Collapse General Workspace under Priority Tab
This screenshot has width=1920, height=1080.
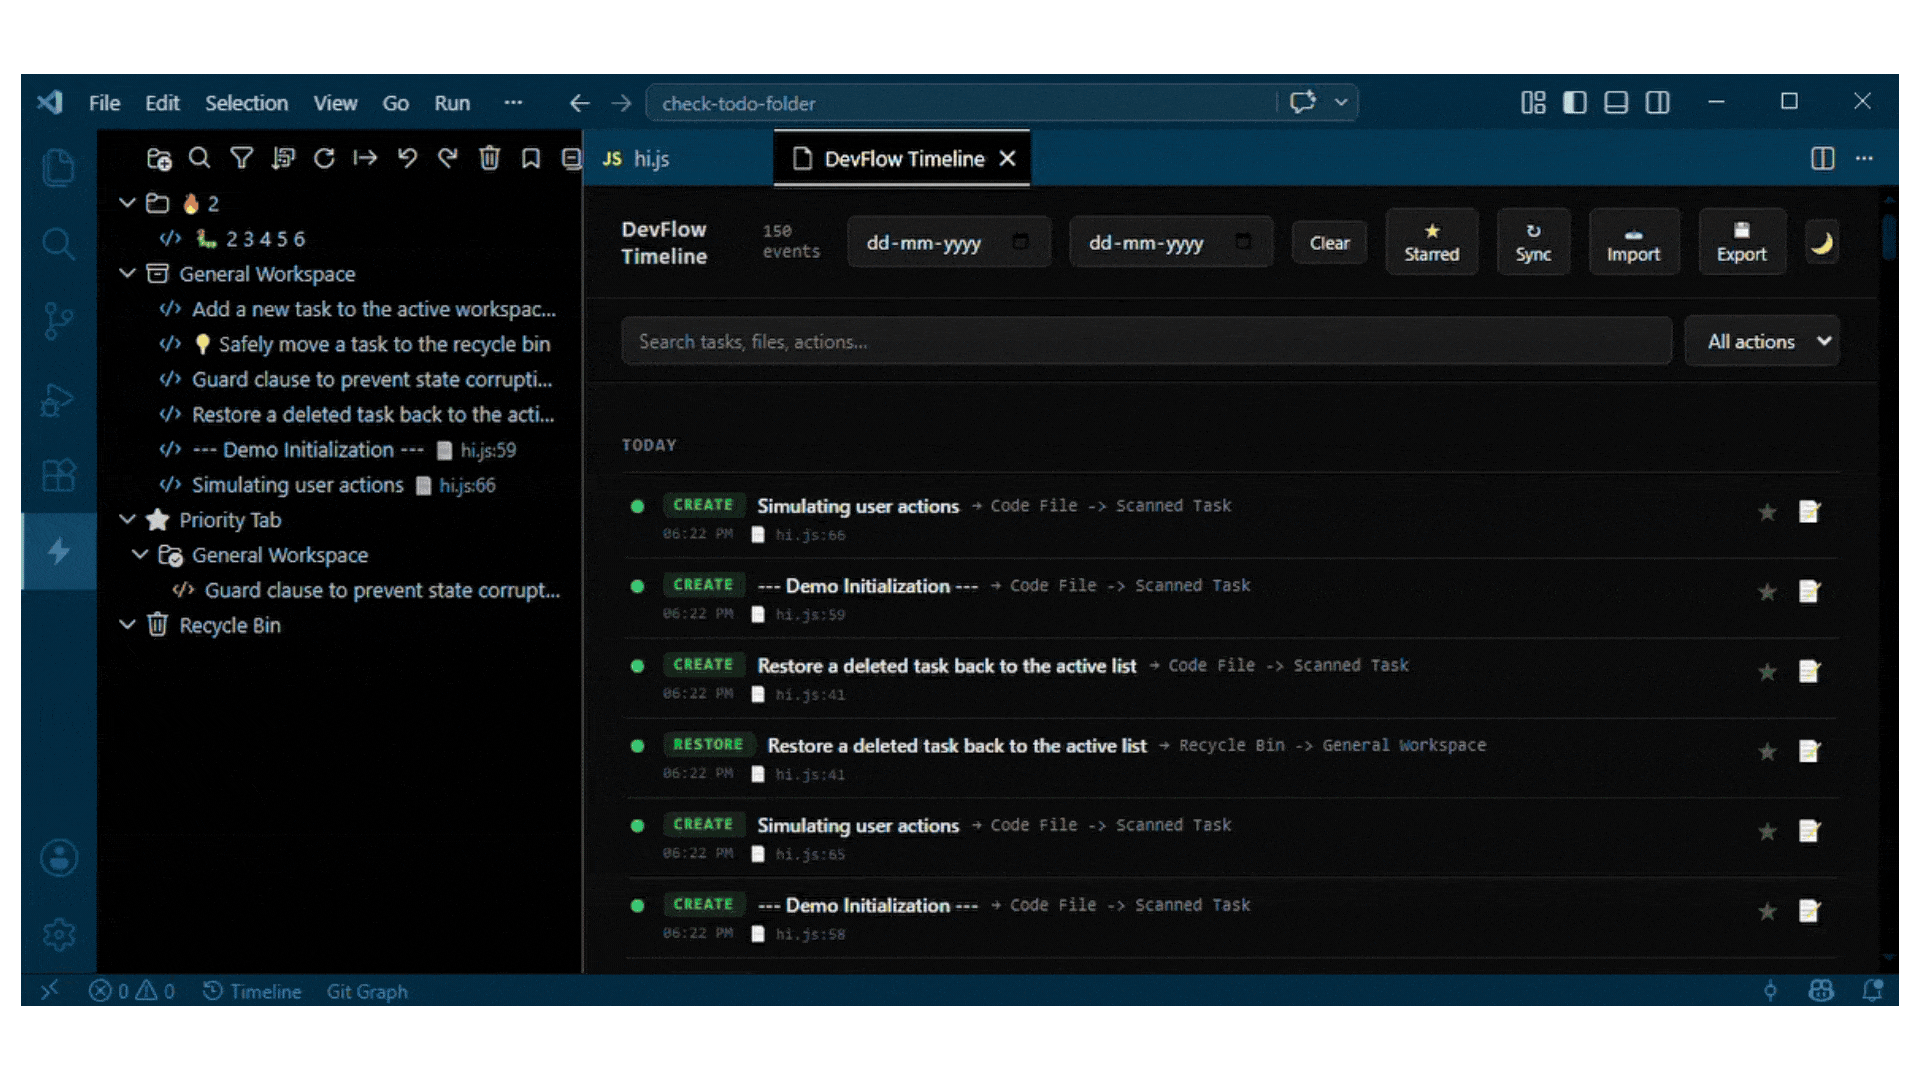click(140, 554)
